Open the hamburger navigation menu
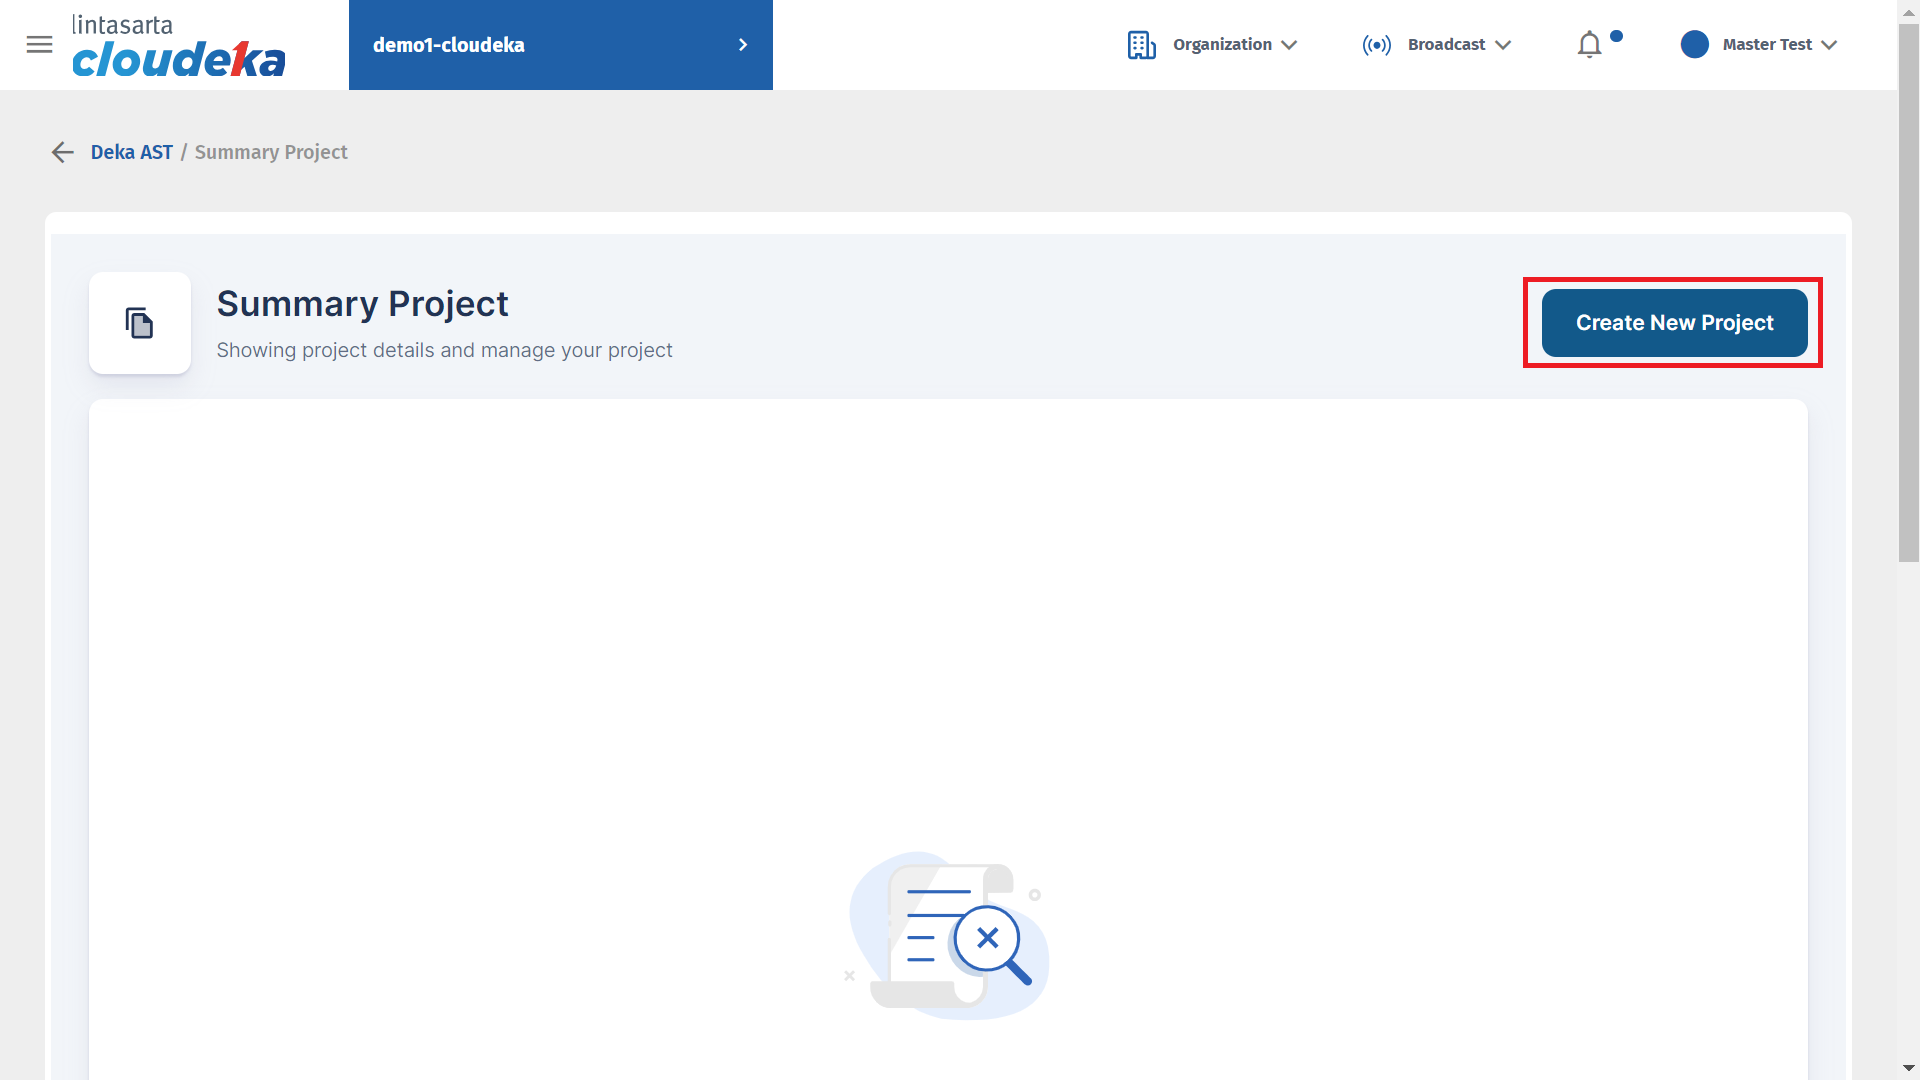Screen dimensions: 1920x1080 click(x=39, y=44)
